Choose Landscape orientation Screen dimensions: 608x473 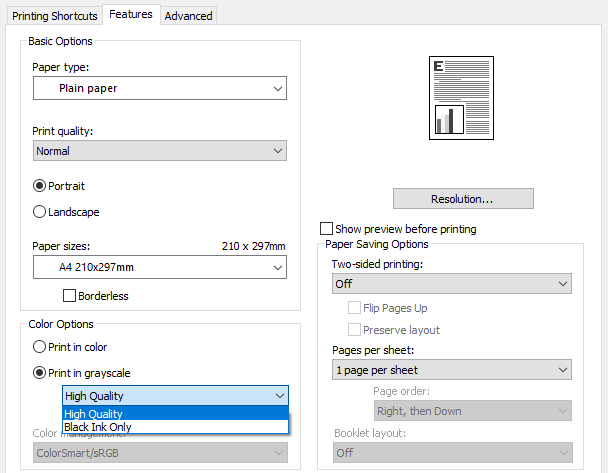(x=40, y=212)
